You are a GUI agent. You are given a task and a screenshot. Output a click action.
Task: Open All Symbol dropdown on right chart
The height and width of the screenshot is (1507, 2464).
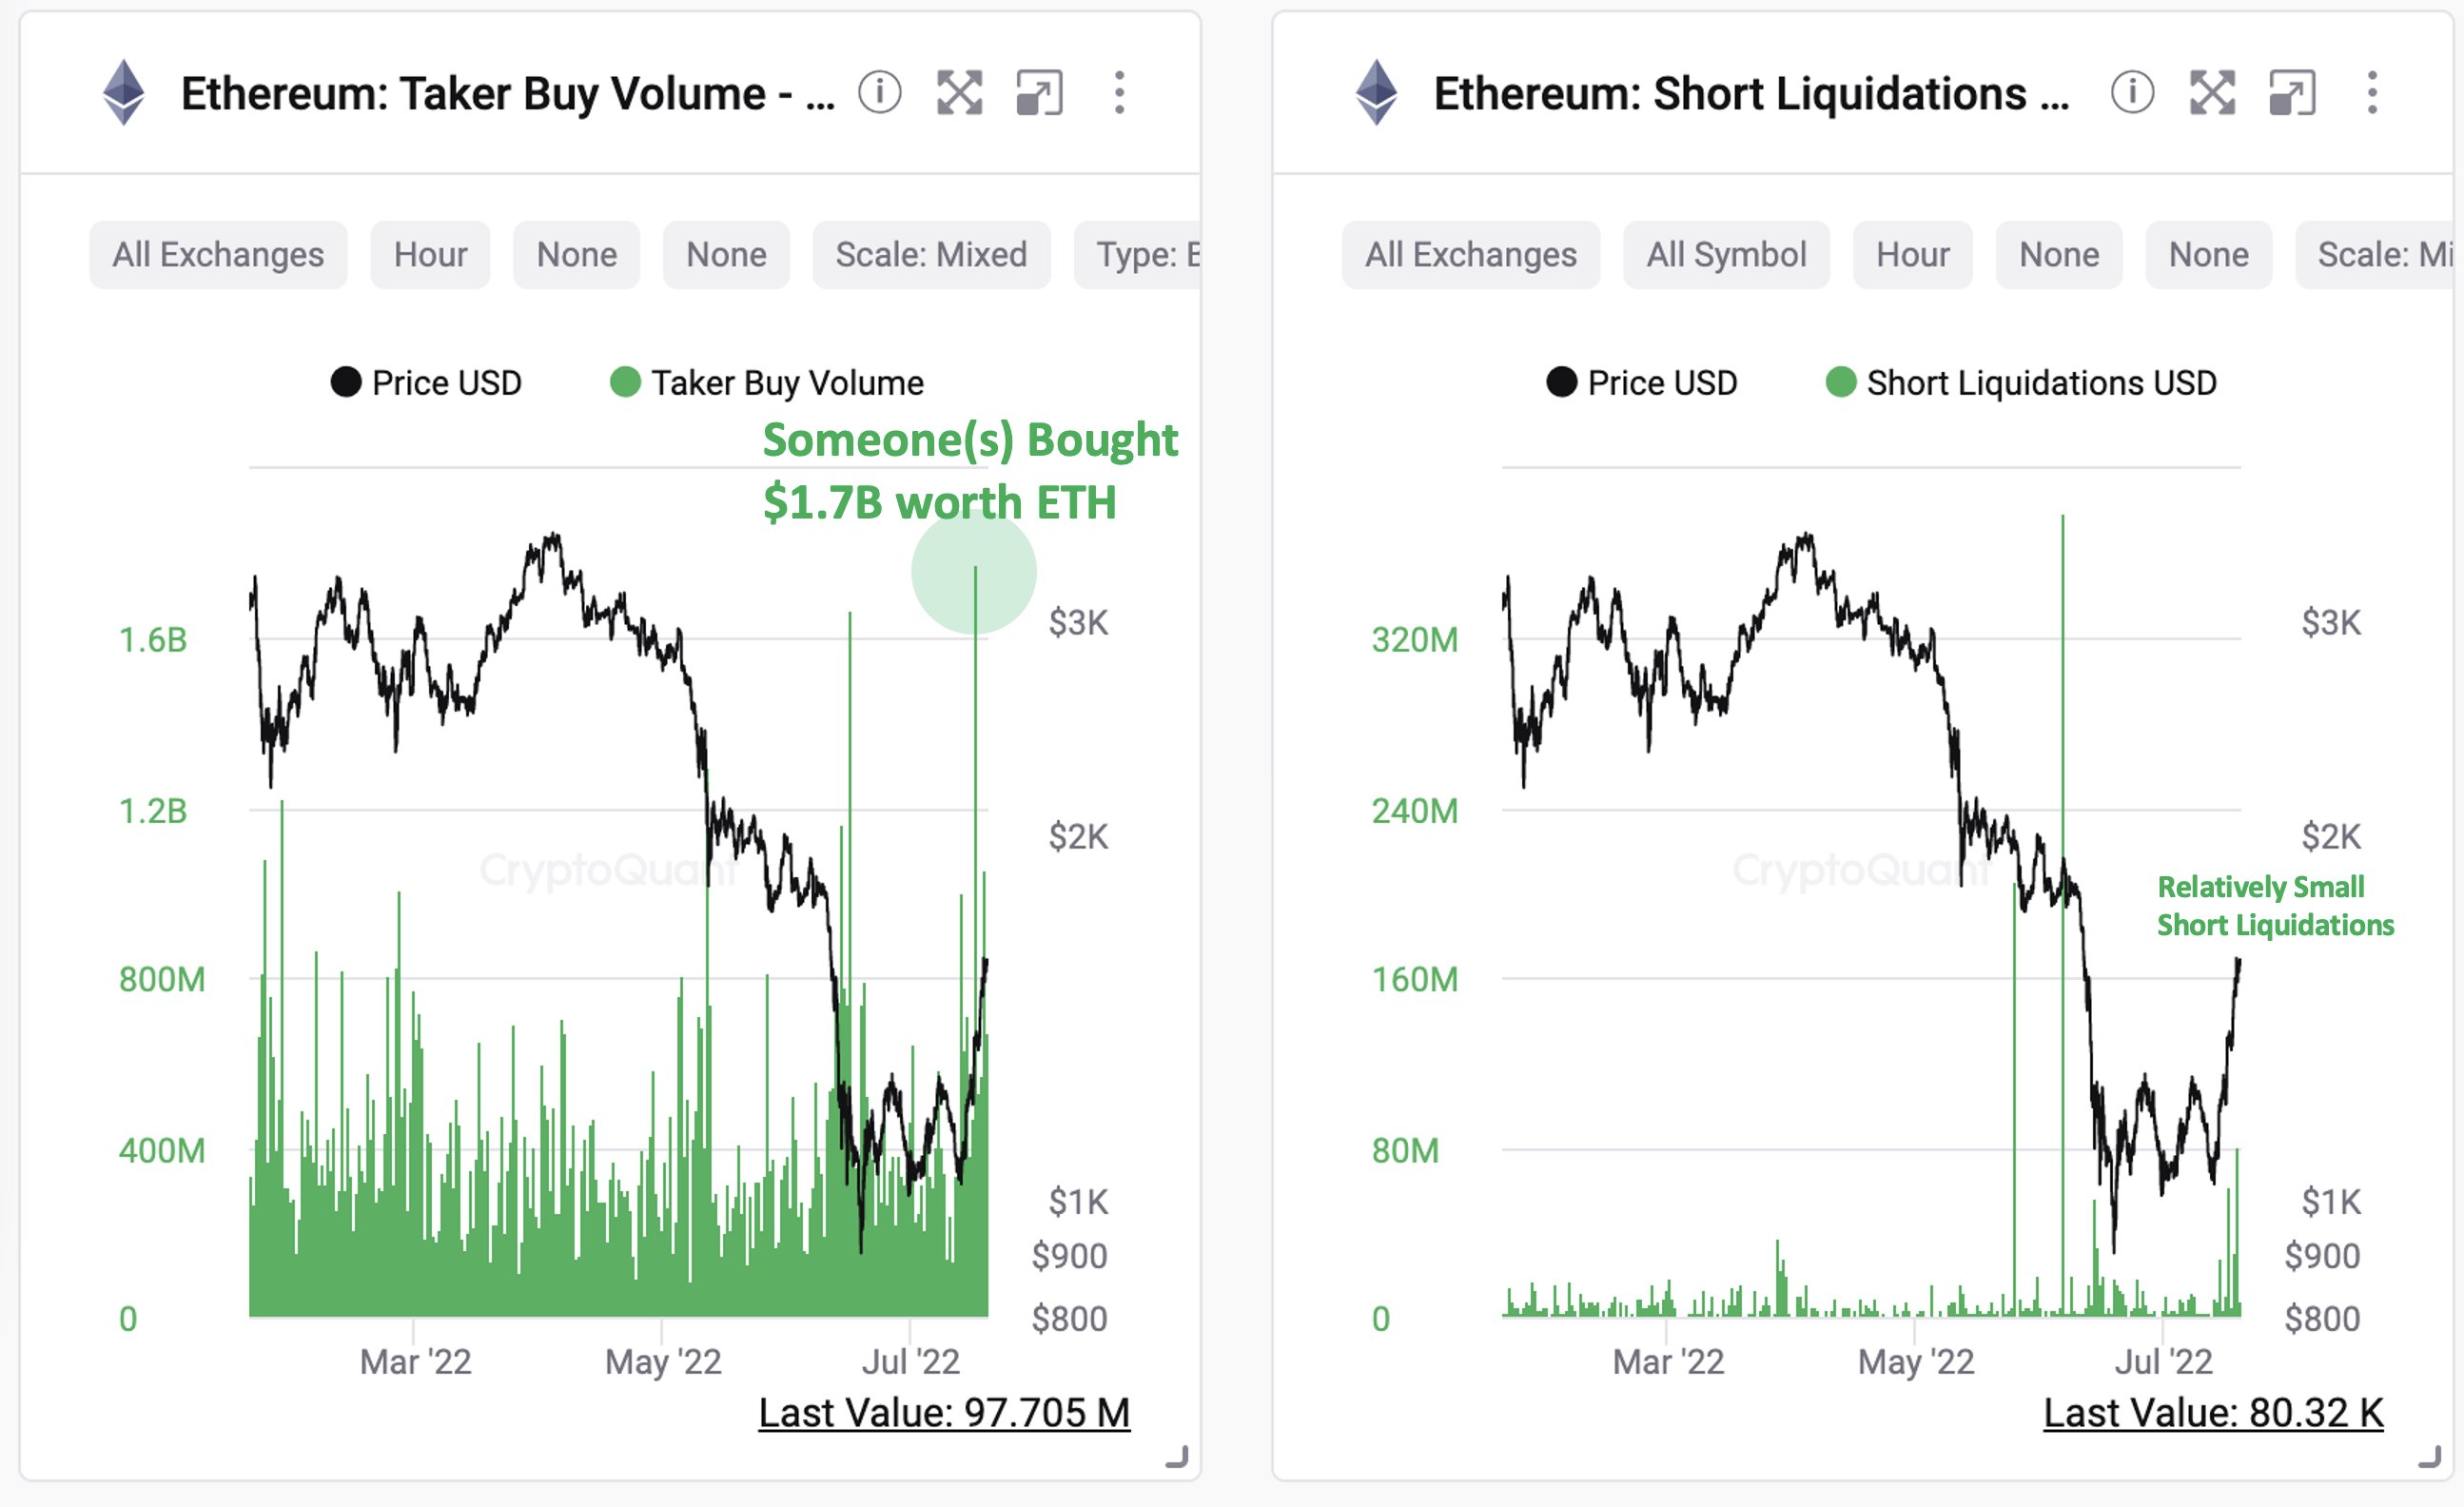pyautogui.click(x=1726, y=255)
